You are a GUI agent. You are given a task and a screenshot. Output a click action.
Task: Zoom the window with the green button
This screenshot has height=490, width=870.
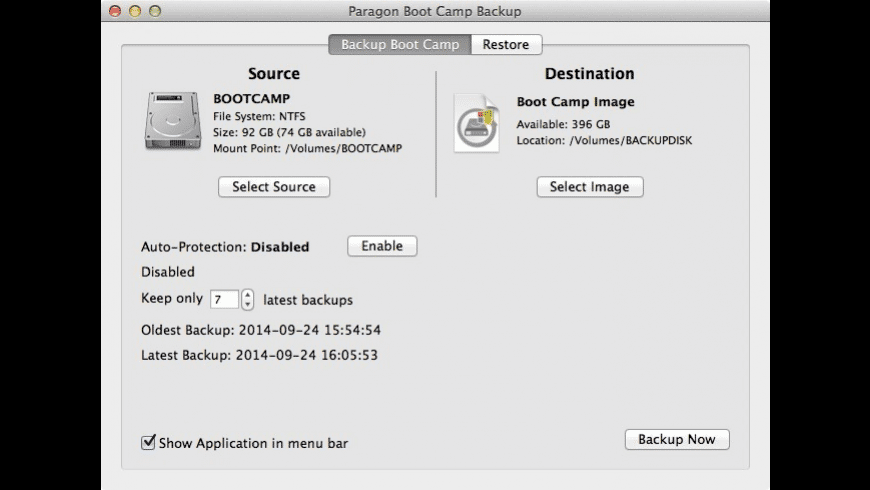coord(155,11)
